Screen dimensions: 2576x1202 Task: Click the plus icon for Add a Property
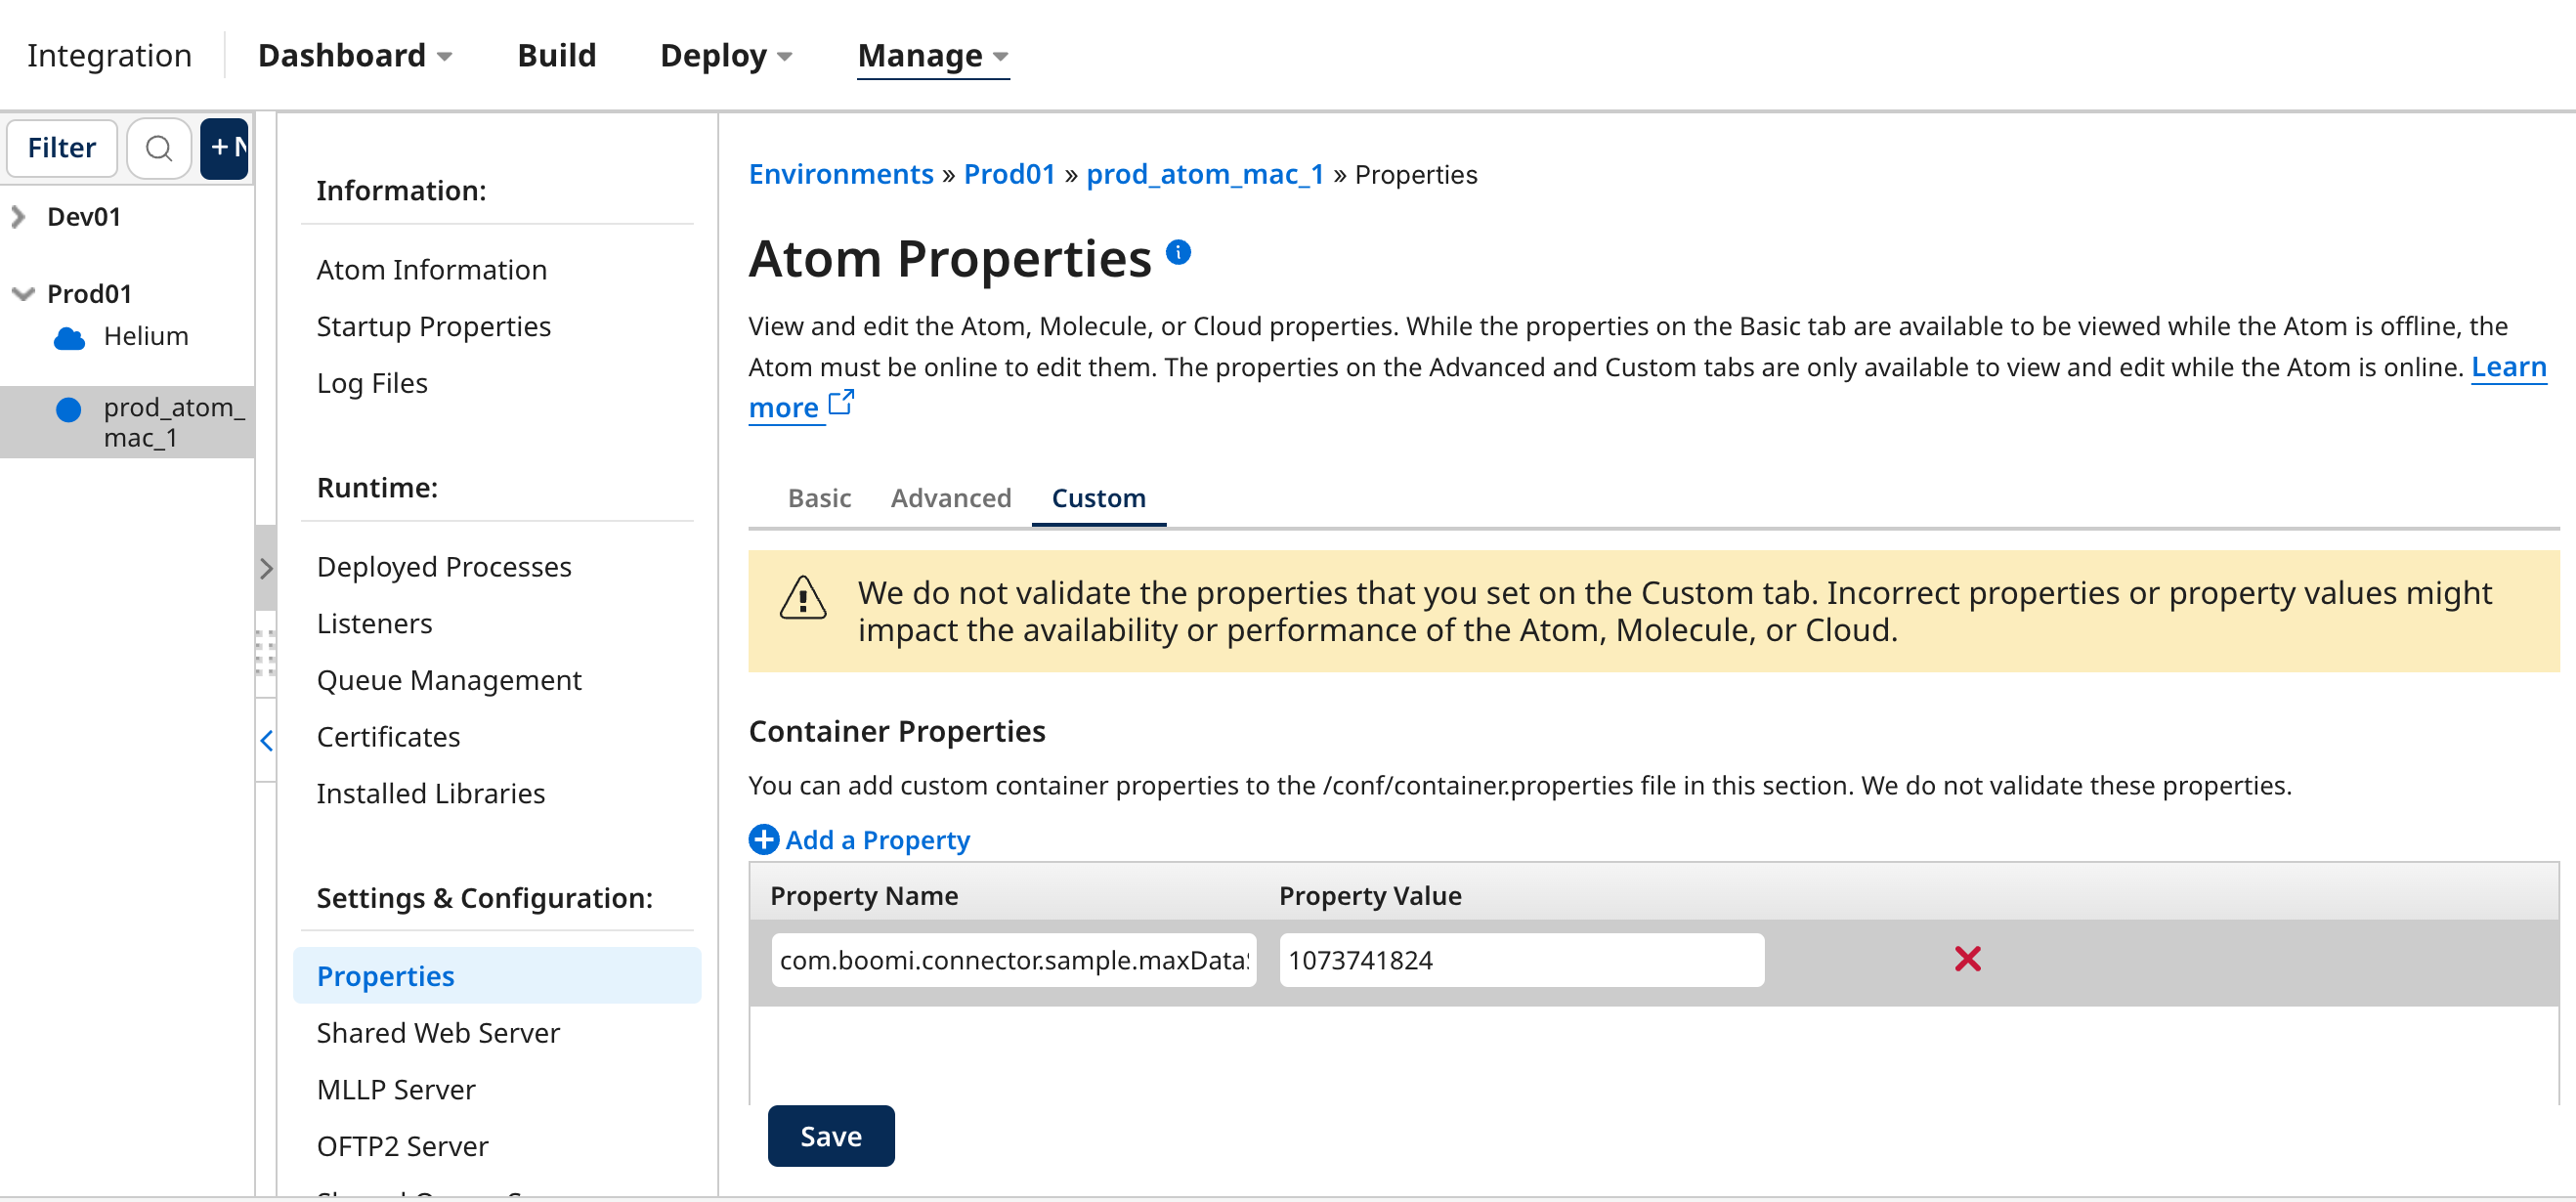click(763, 839)
